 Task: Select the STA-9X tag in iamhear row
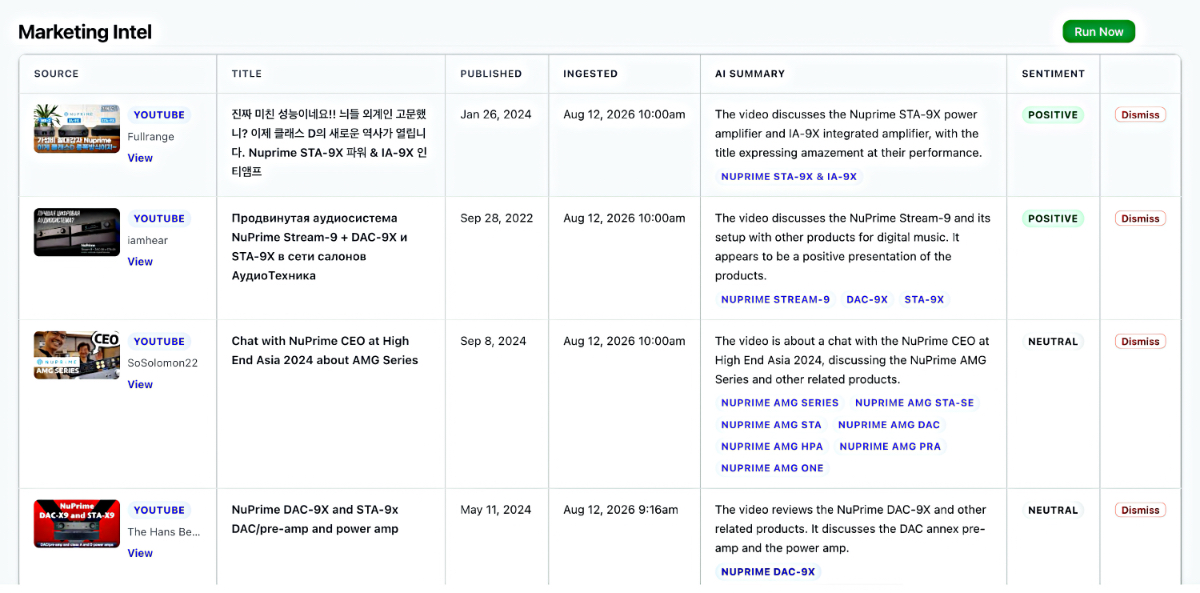[x=924, y=300]
